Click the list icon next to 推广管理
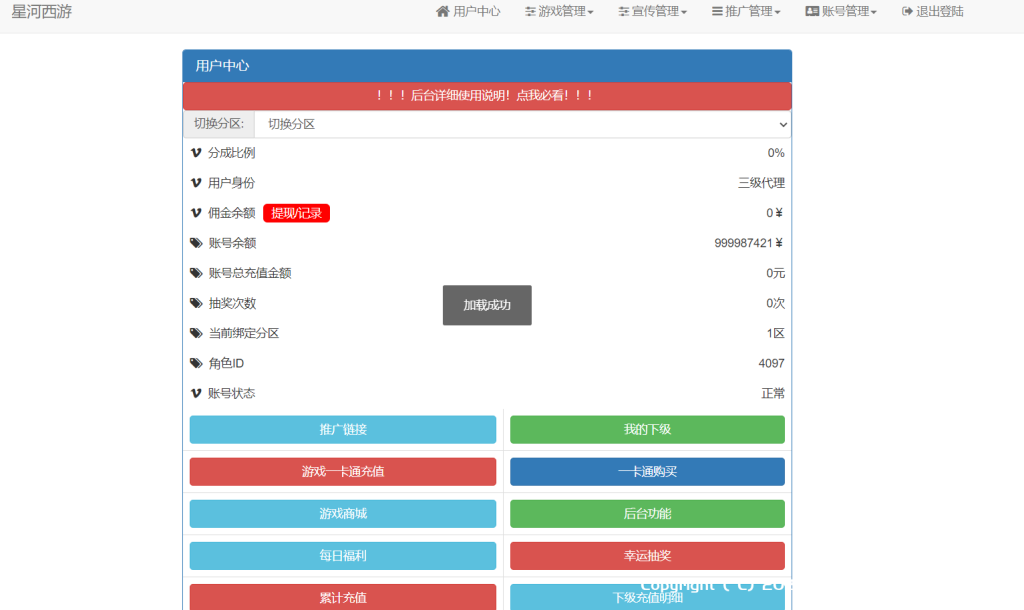The width and height of the screenshot is (1024, 610). [717, 12]
